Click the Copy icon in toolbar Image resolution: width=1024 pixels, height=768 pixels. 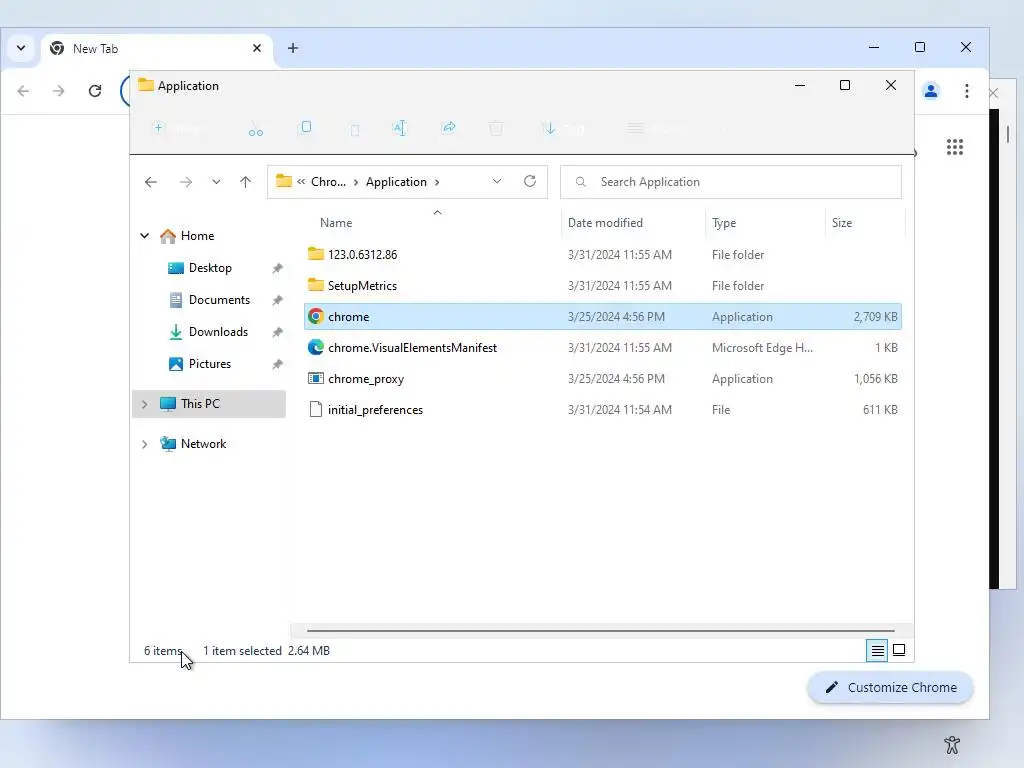pyautogui.click(x=305, y=128)
